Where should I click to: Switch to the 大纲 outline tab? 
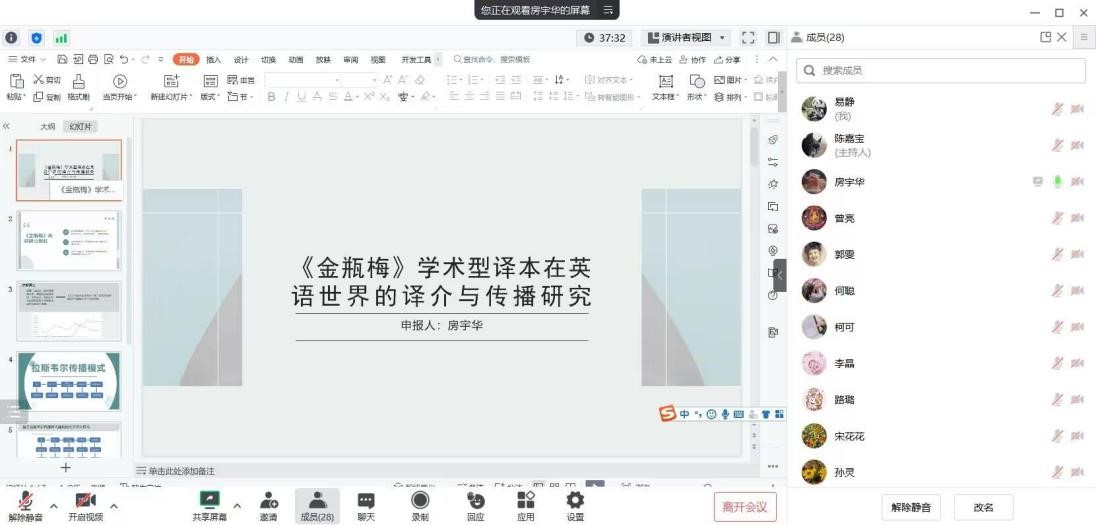pyautogui.click(x=47, y=127)
